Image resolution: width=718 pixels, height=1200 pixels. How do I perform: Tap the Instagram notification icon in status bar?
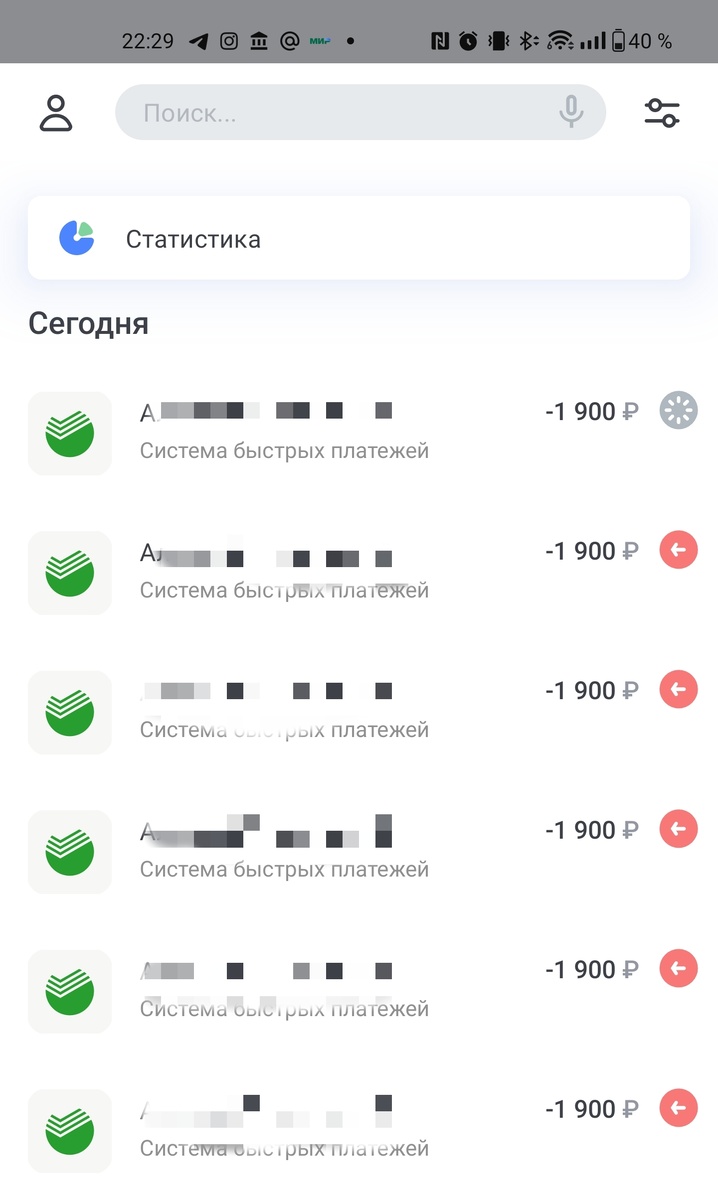(x=229, y=41)
